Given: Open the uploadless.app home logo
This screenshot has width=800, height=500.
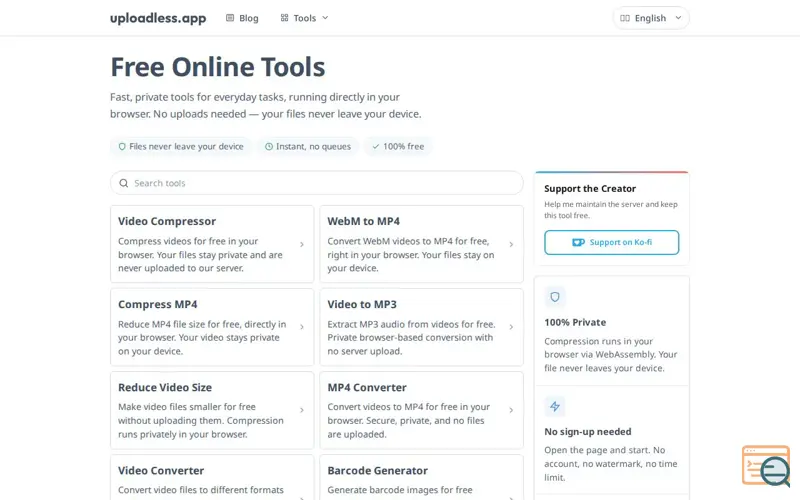Looking at the screenshot, I should click(x=158, y=18).
